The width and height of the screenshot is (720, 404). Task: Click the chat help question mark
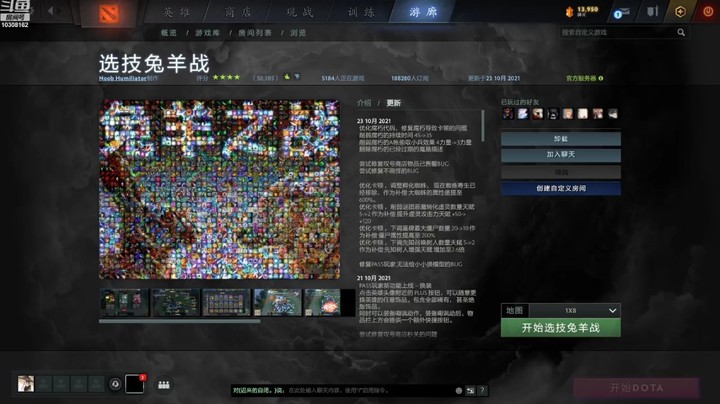click(482, 391)
